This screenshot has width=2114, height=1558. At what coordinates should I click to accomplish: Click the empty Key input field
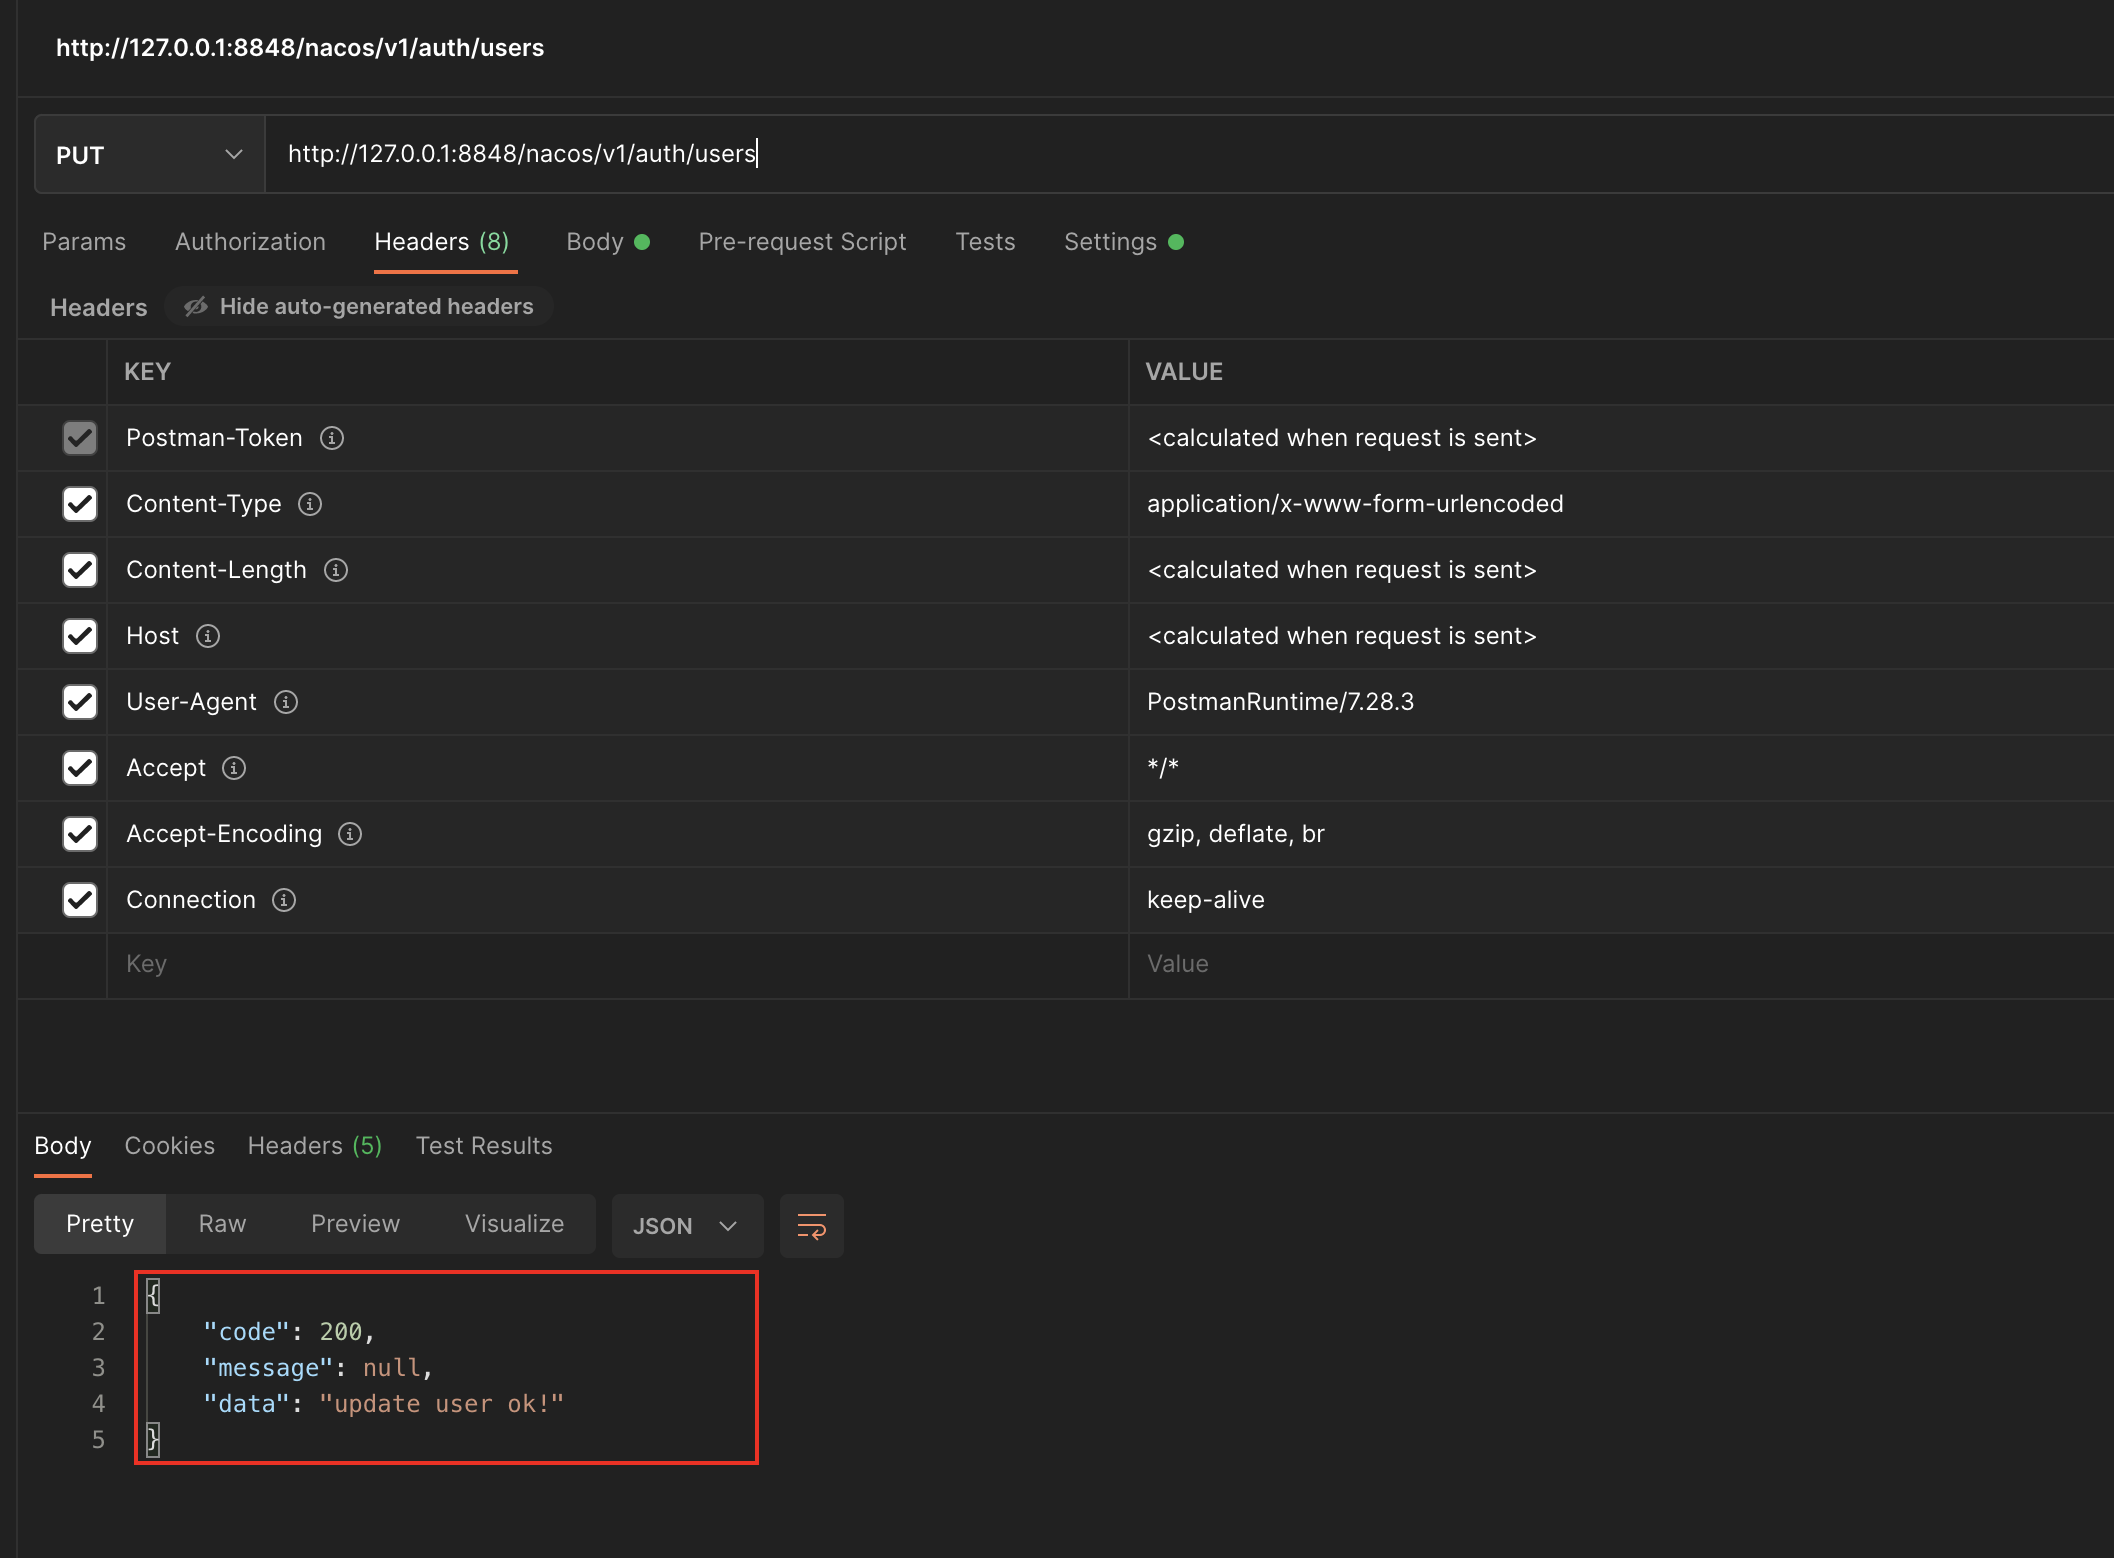[400, 963]
